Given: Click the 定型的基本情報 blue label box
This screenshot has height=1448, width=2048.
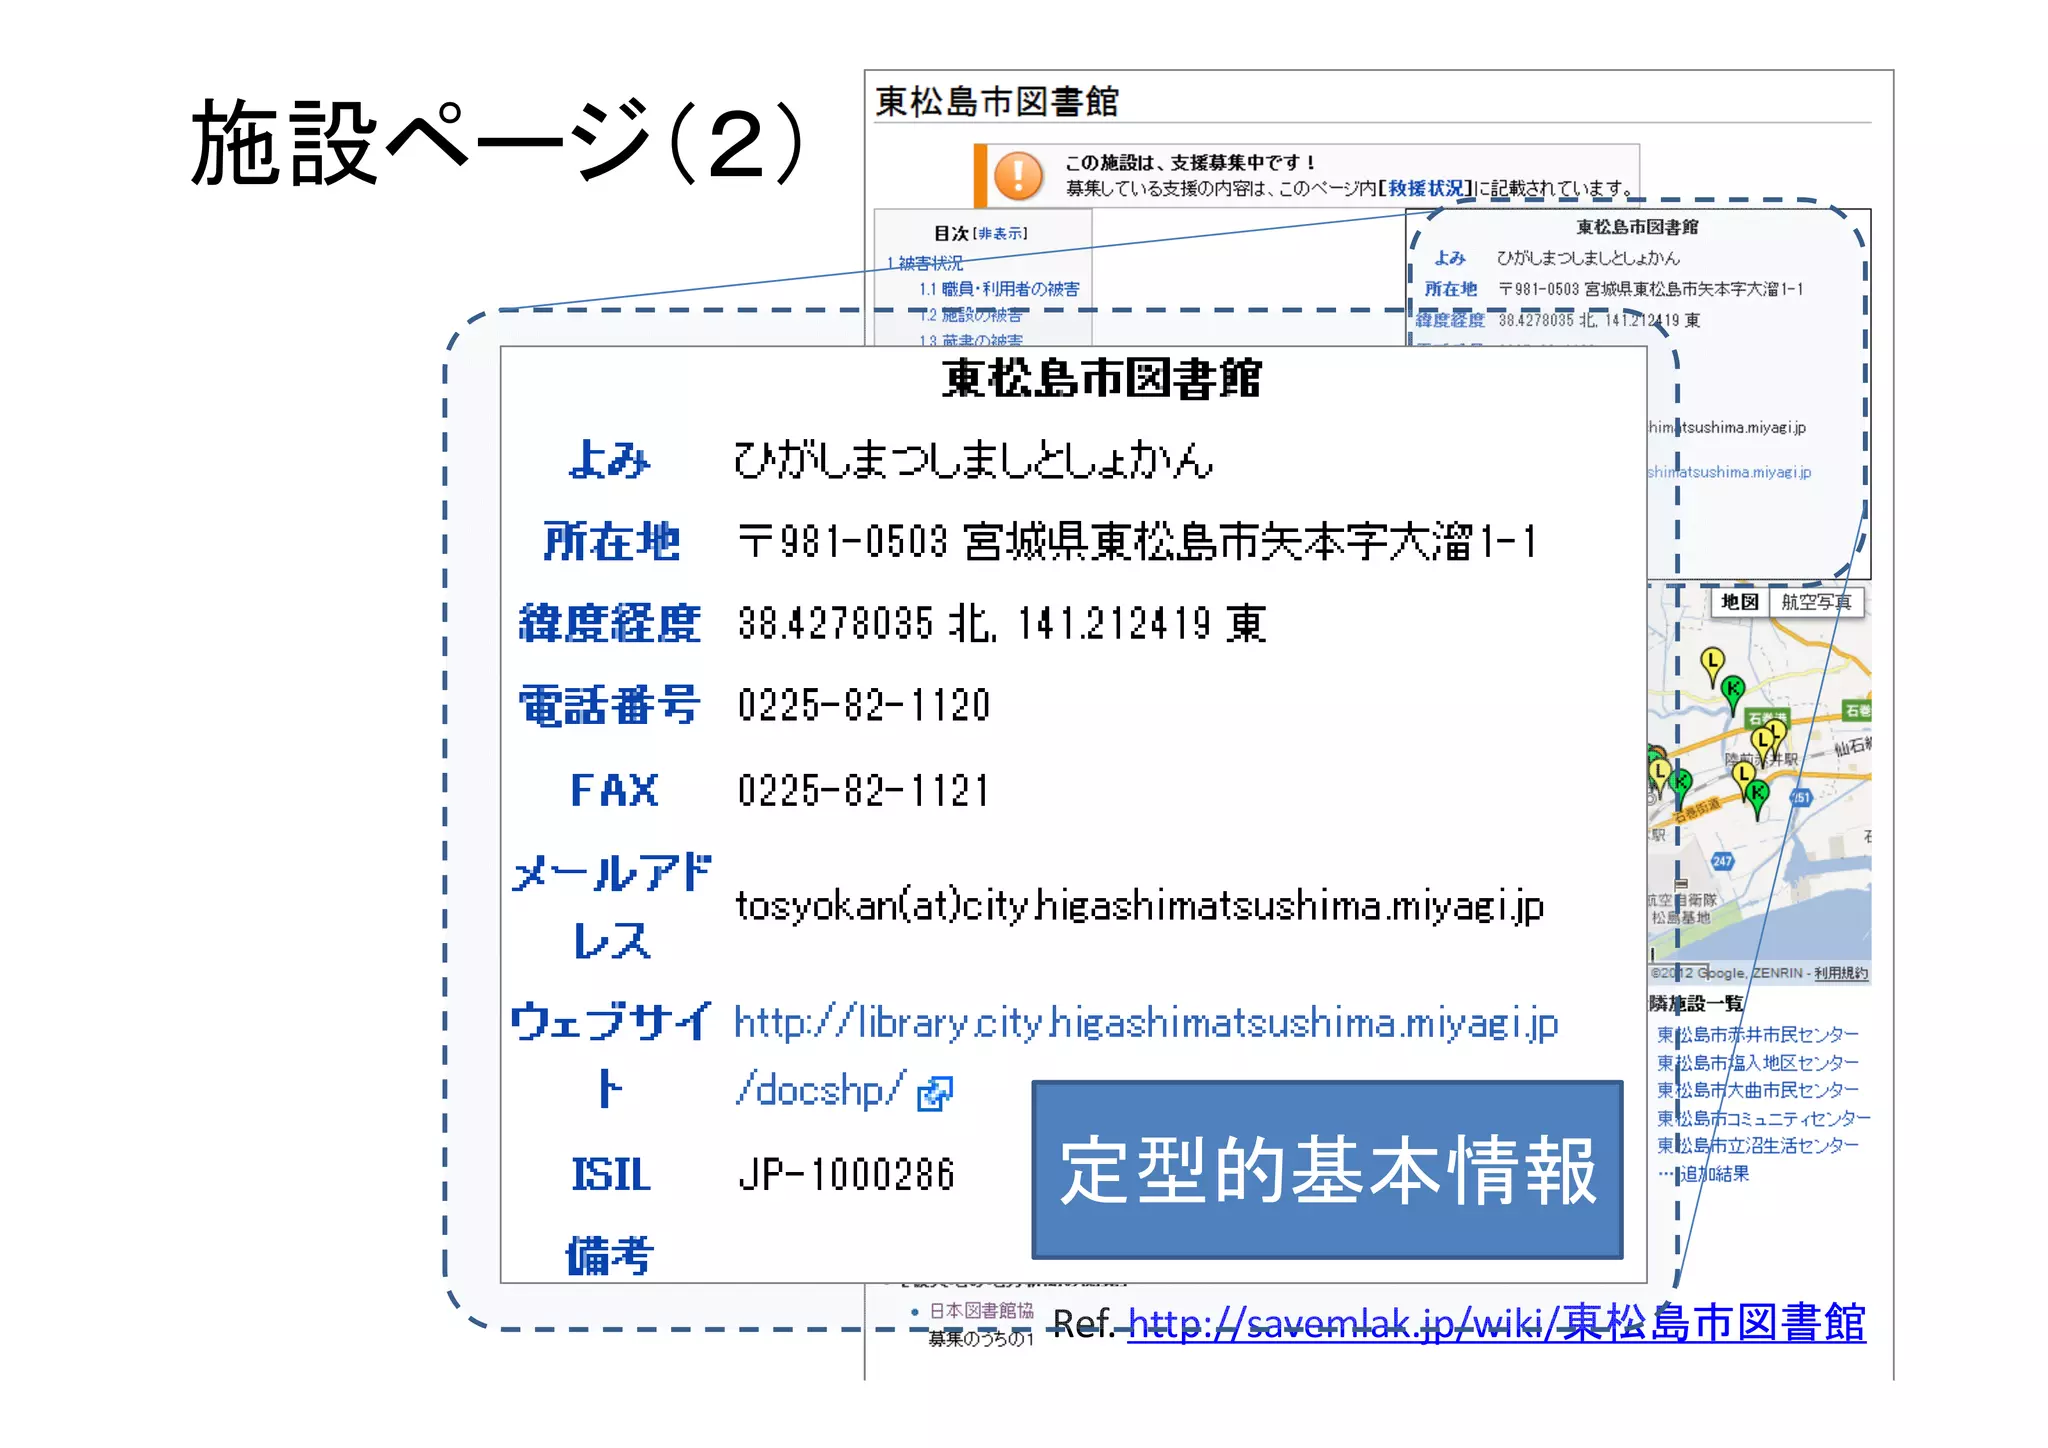Looking at the screenshot, I should 1327,1169.
